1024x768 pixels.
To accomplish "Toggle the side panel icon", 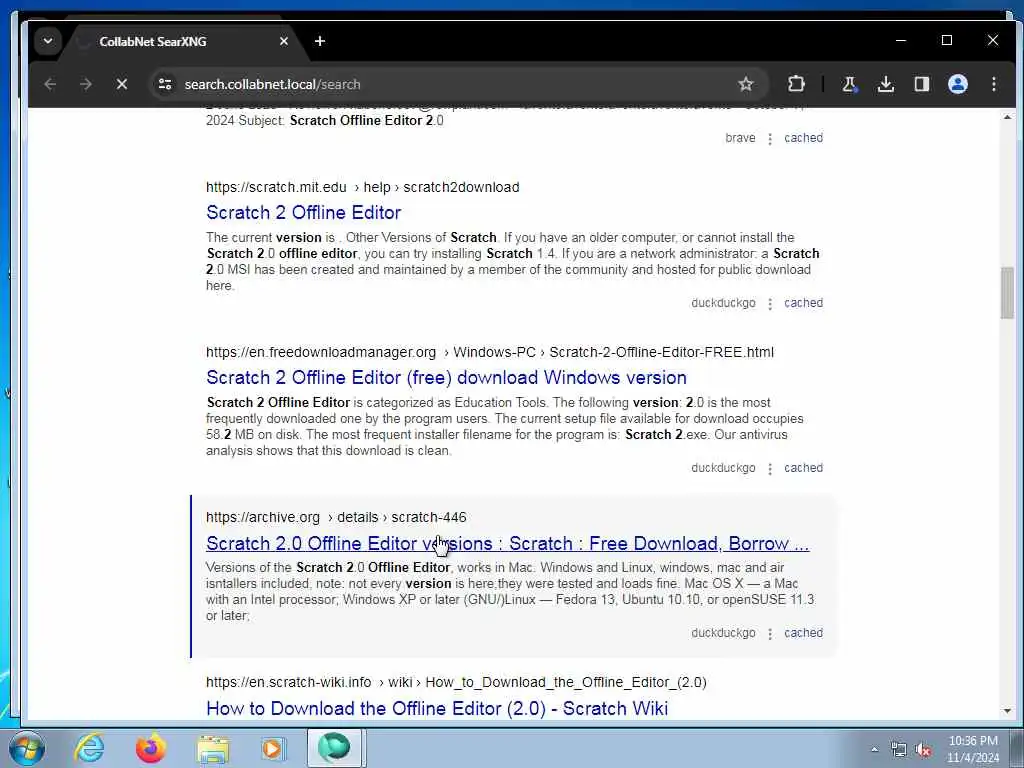I will click(x=921, y=84).
